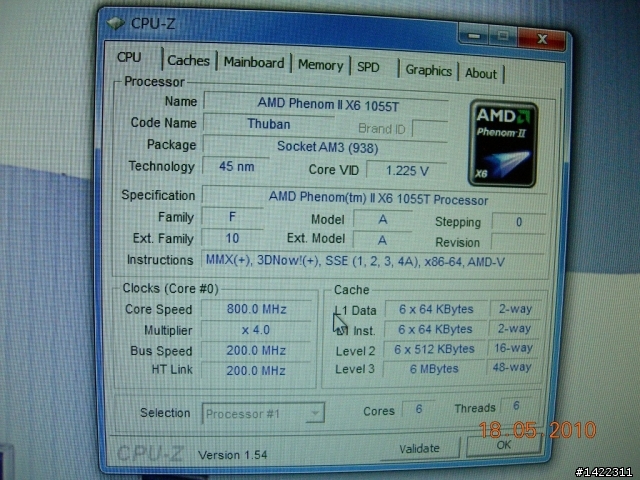
Task: Click the Level 2 value 6 x 512 KBytes
Action: [x=434, y=349]
